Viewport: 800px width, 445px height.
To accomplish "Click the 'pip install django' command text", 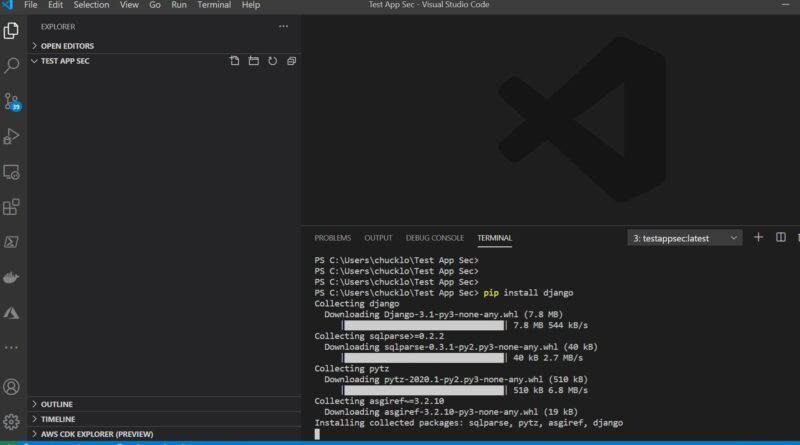I will (528, 293).
